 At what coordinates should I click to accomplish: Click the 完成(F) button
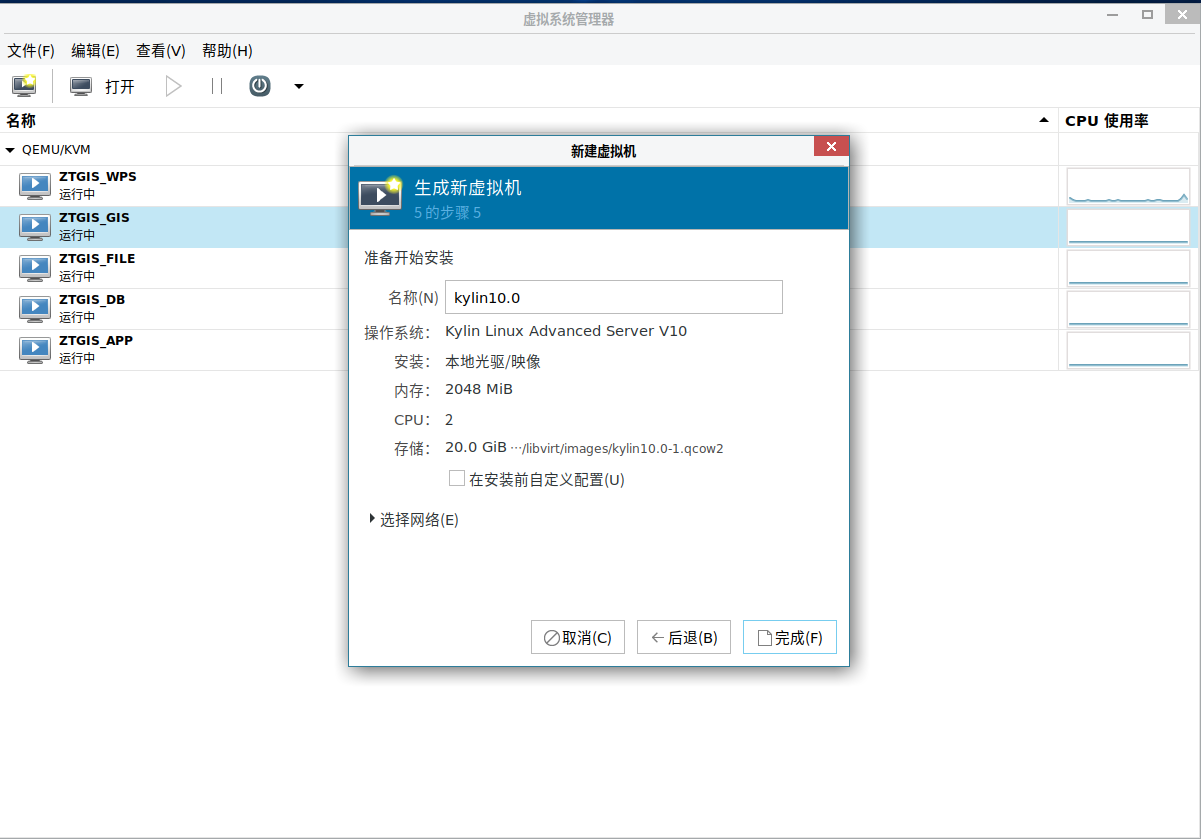[789, 638]
